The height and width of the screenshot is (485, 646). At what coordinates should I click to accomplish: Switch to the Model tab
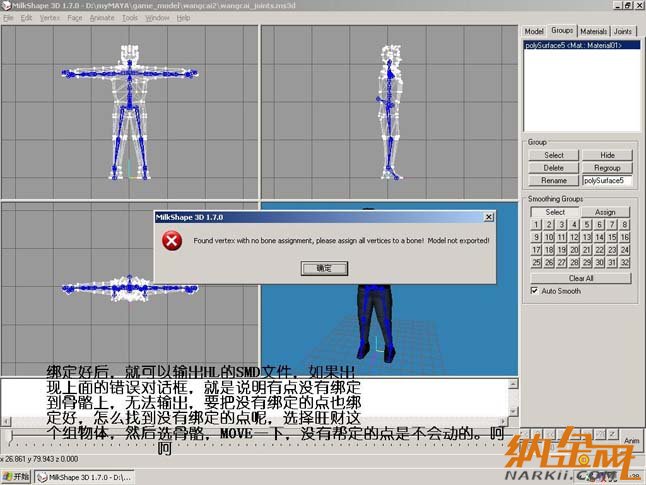click(x=534, y=31)
